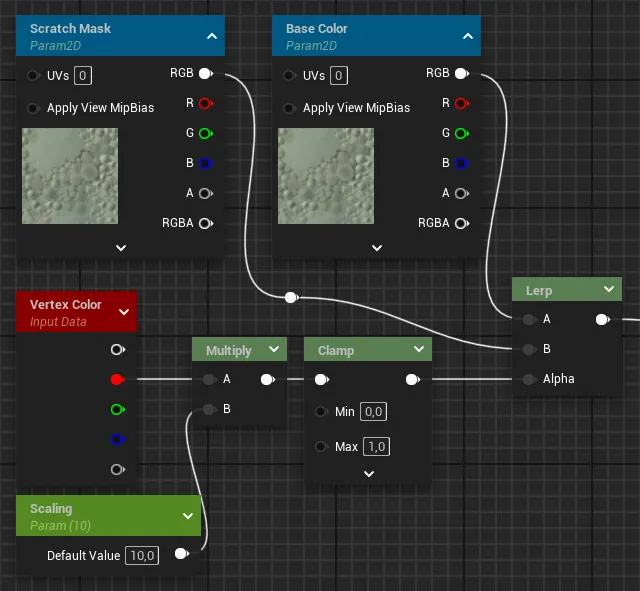Edit the Scaling Default Value field
This screenshot has height=591, width=640.
[x=142, y=555]
